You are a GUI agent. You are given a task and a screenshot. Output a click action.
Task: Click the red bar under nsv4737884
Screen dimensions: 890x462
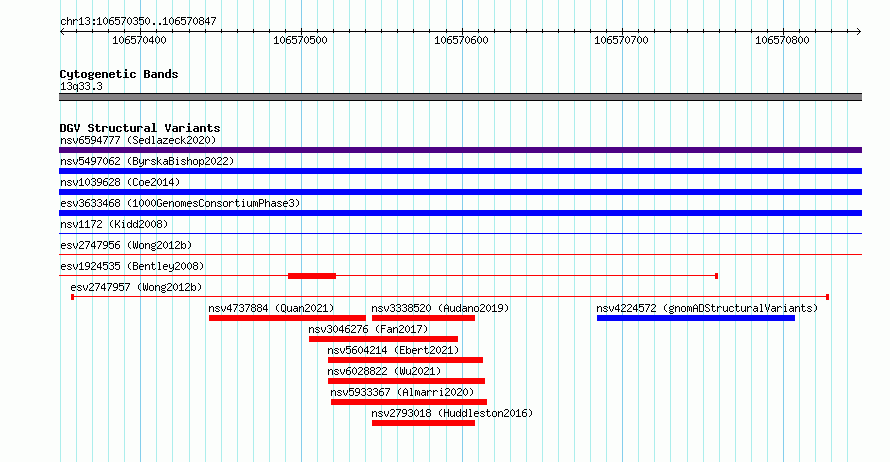point(287,318)
